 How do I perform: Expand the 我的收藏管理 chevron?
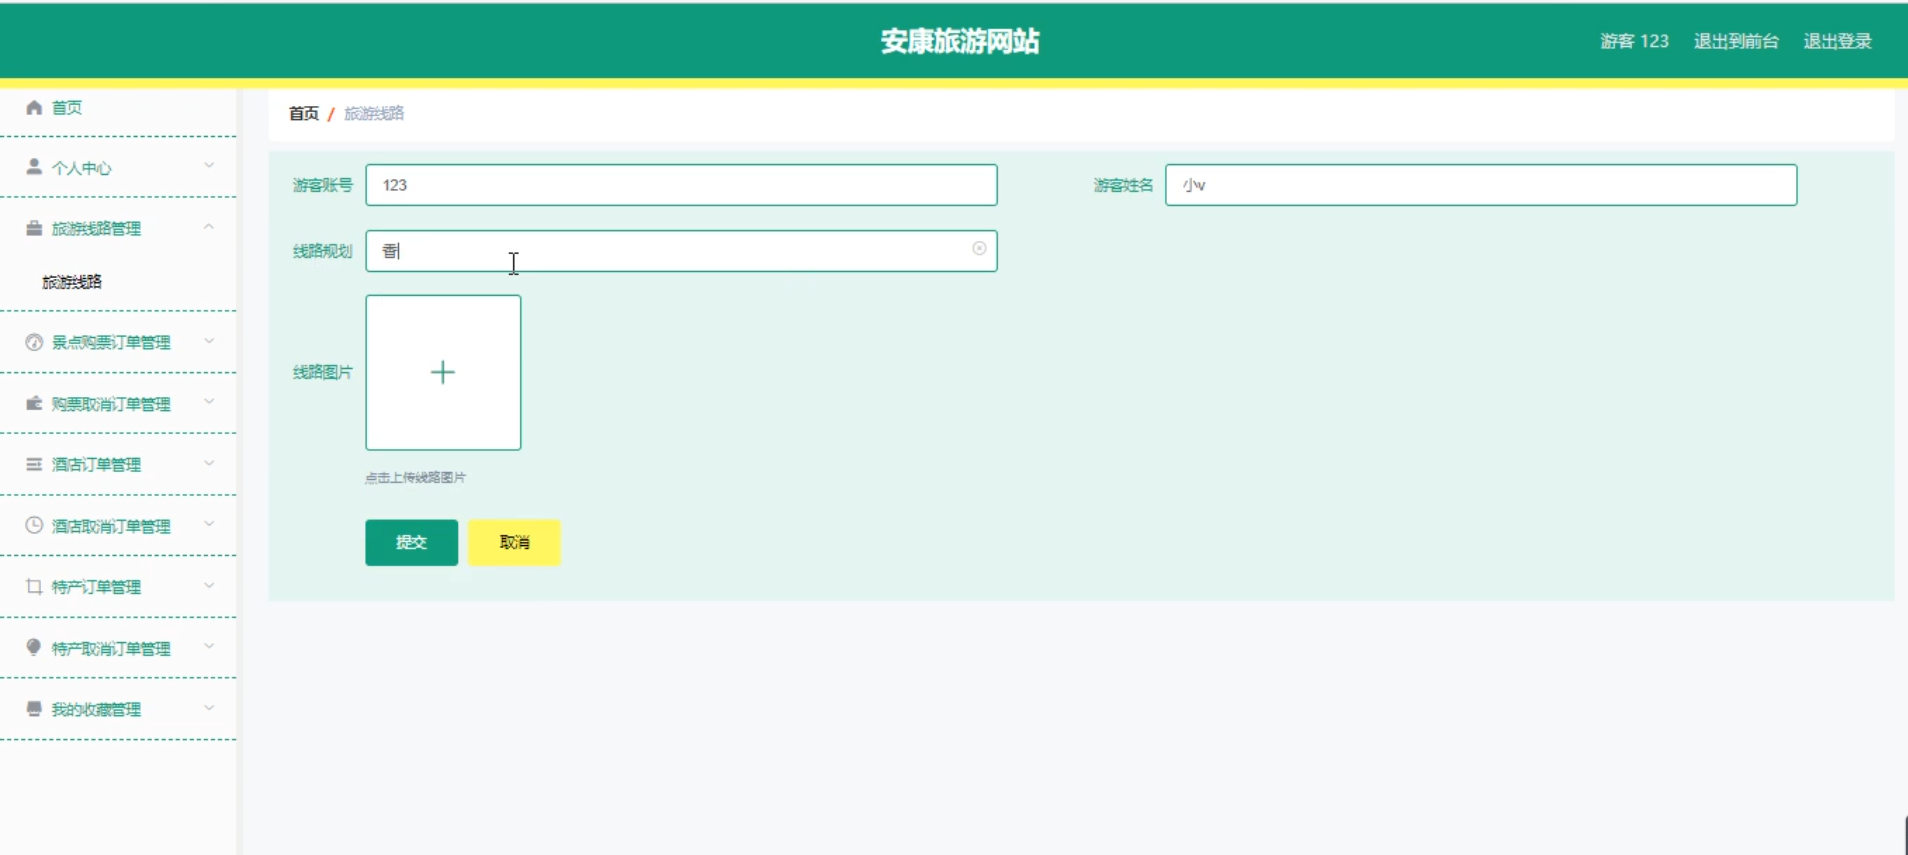[x=209, y=708]
